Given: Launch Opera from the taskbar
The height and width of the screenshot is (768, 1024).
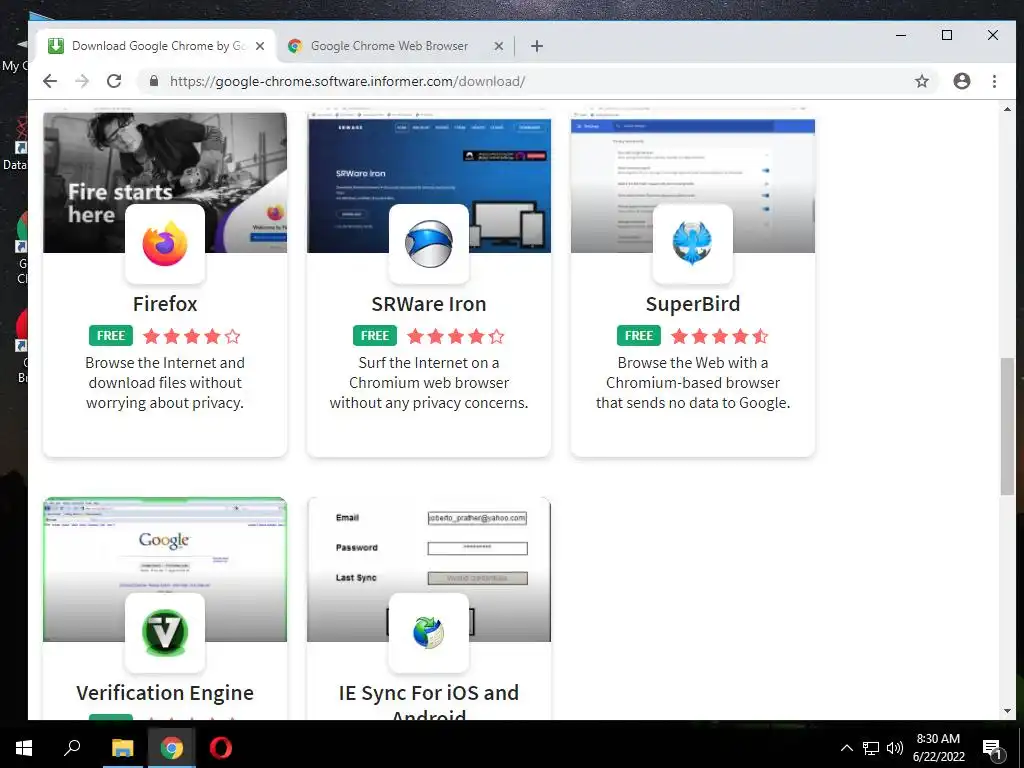Looking at the screenshot, I should [221, 748].
